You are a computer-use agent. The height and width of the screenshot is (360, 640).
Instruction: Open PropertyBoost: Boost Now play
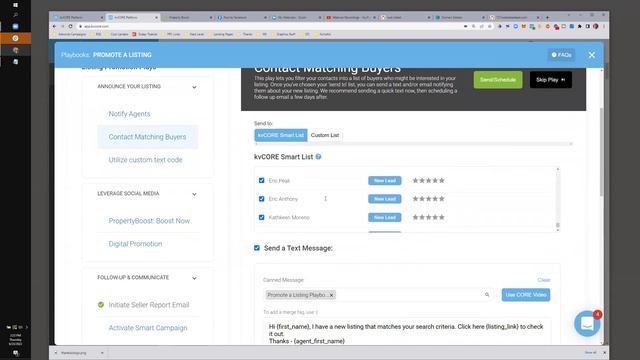pyautogui.click(x=149, y=221)
